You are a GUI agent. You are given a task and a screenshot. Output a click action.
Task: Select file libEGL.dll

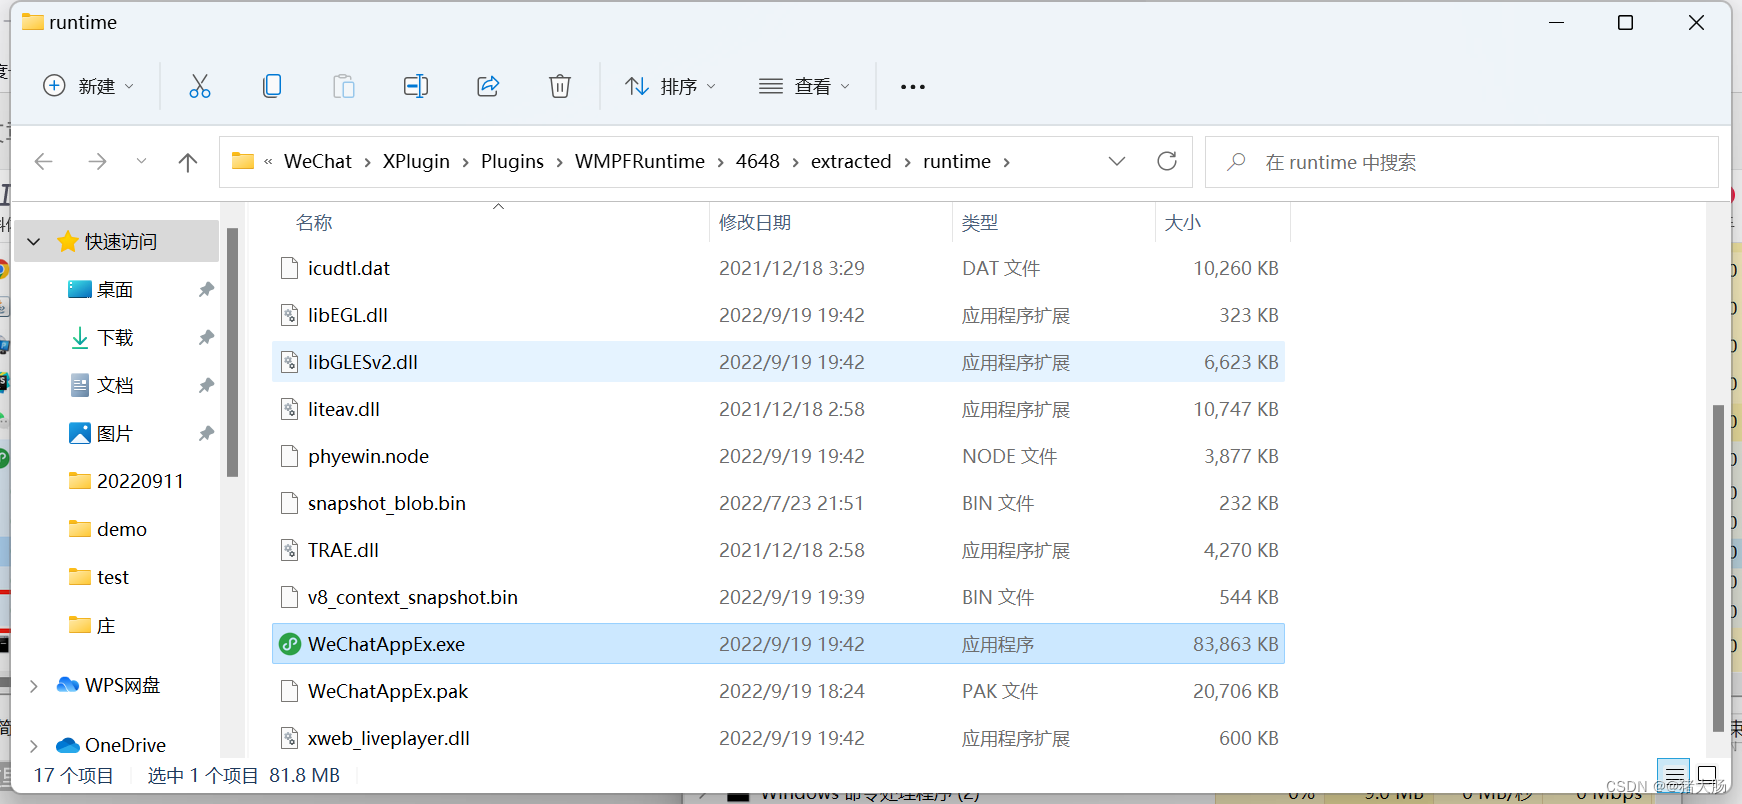point(778,315)
